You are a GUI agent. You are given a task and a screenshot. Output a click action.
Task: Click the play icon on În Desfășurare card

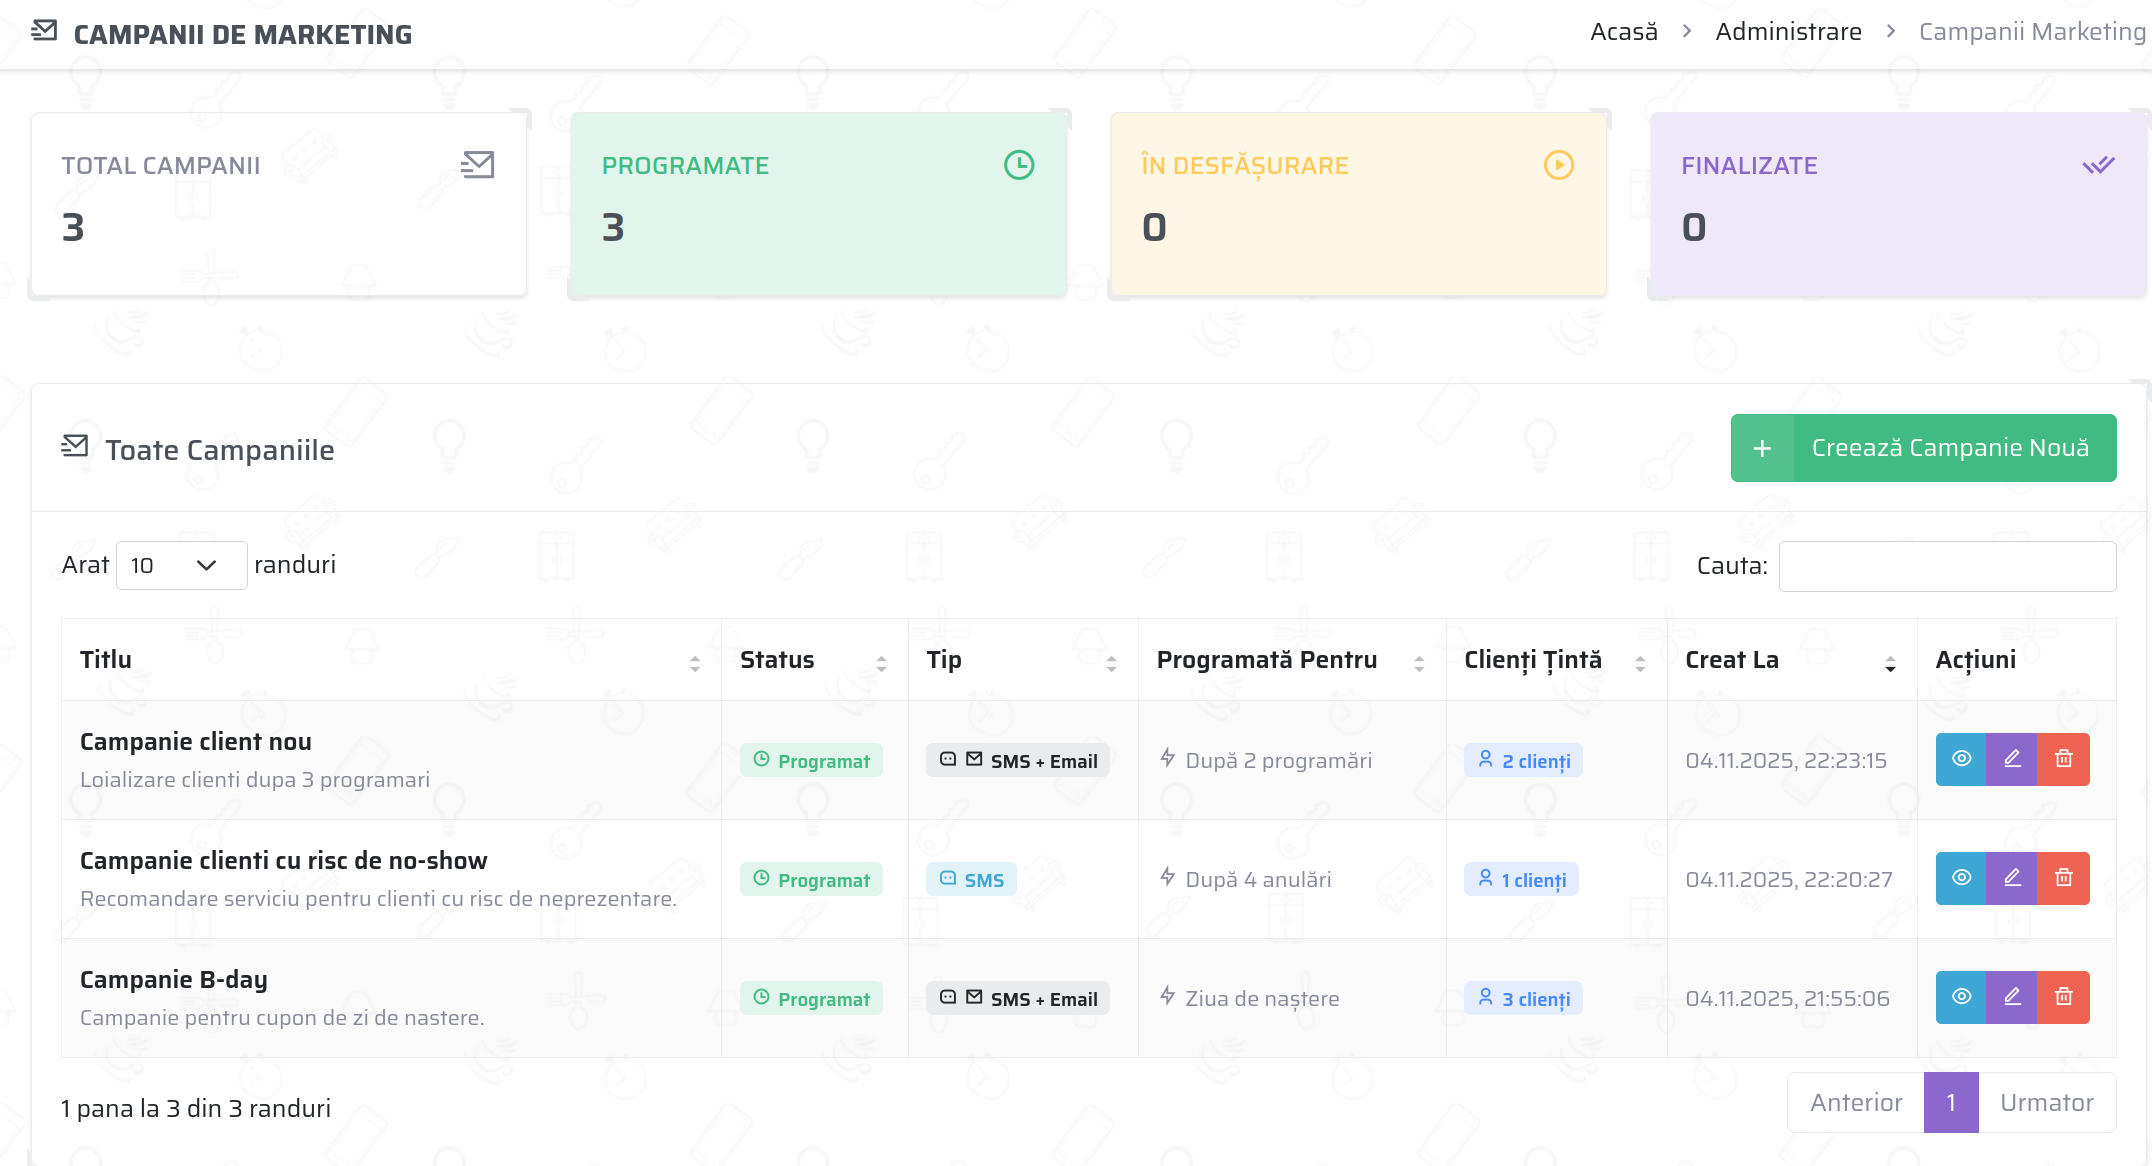point(1558,165)
